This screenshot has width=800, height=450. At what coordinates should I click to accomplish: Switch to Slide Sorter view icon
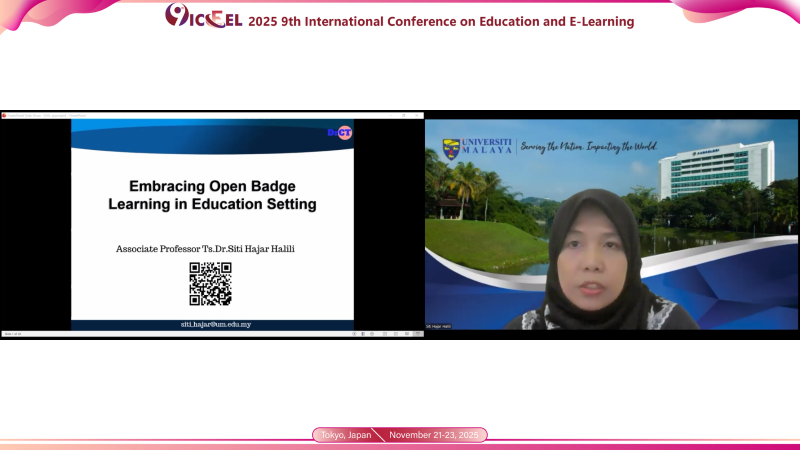tap(396, 334)
